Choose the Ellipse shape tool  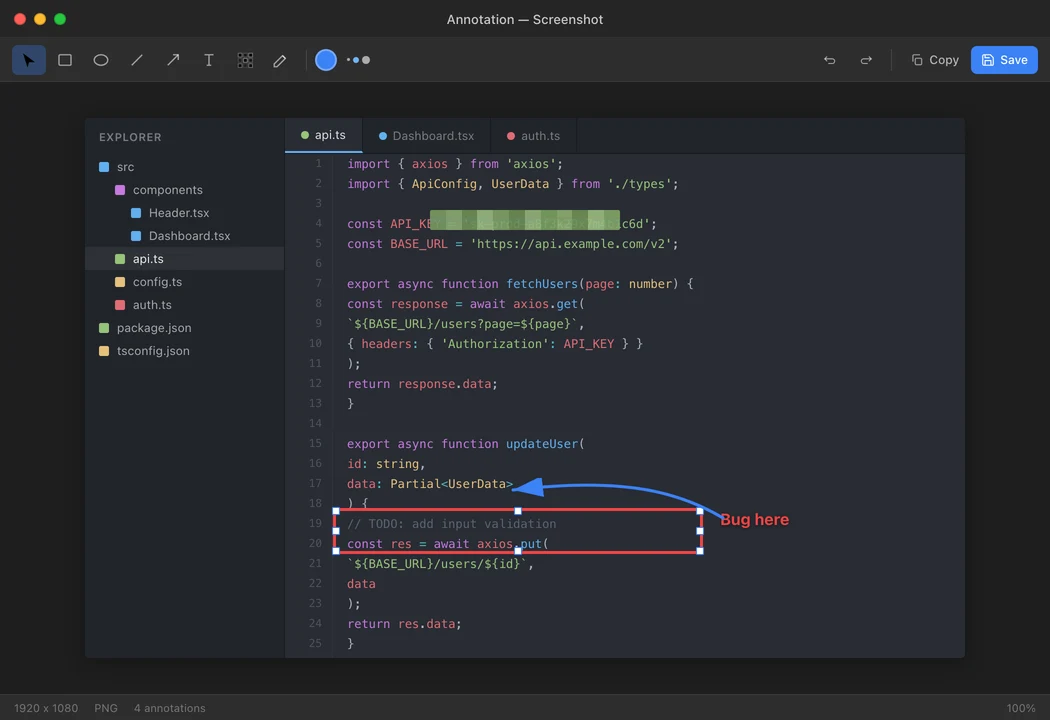tap(100, 60)
